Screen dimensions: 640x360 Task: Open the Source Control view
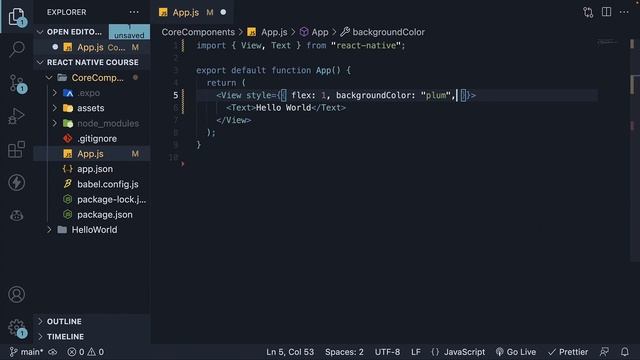click(x=17, y=83)
